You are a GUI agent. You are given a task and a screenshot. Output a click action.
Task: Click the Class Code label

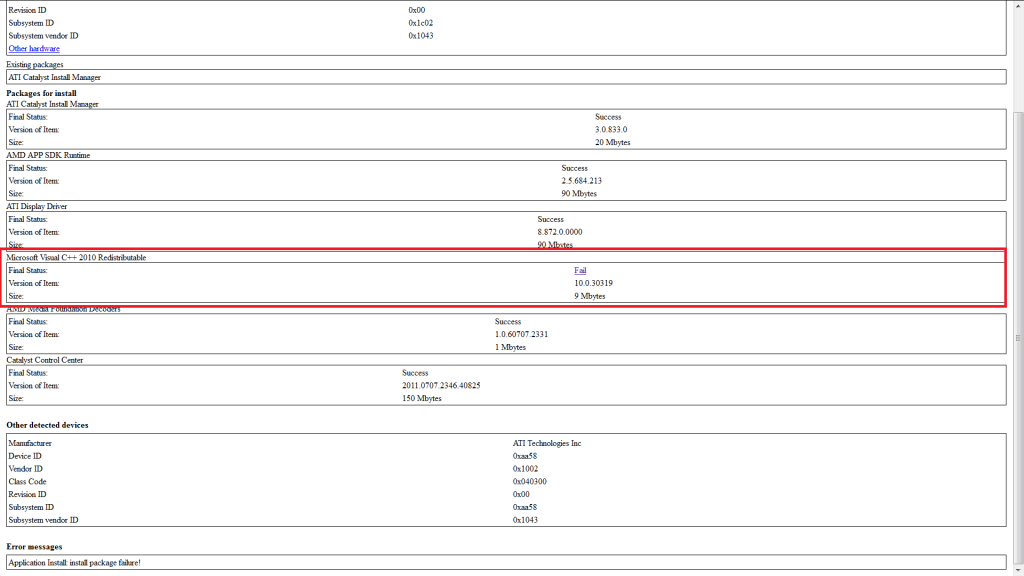pos(27,481)
